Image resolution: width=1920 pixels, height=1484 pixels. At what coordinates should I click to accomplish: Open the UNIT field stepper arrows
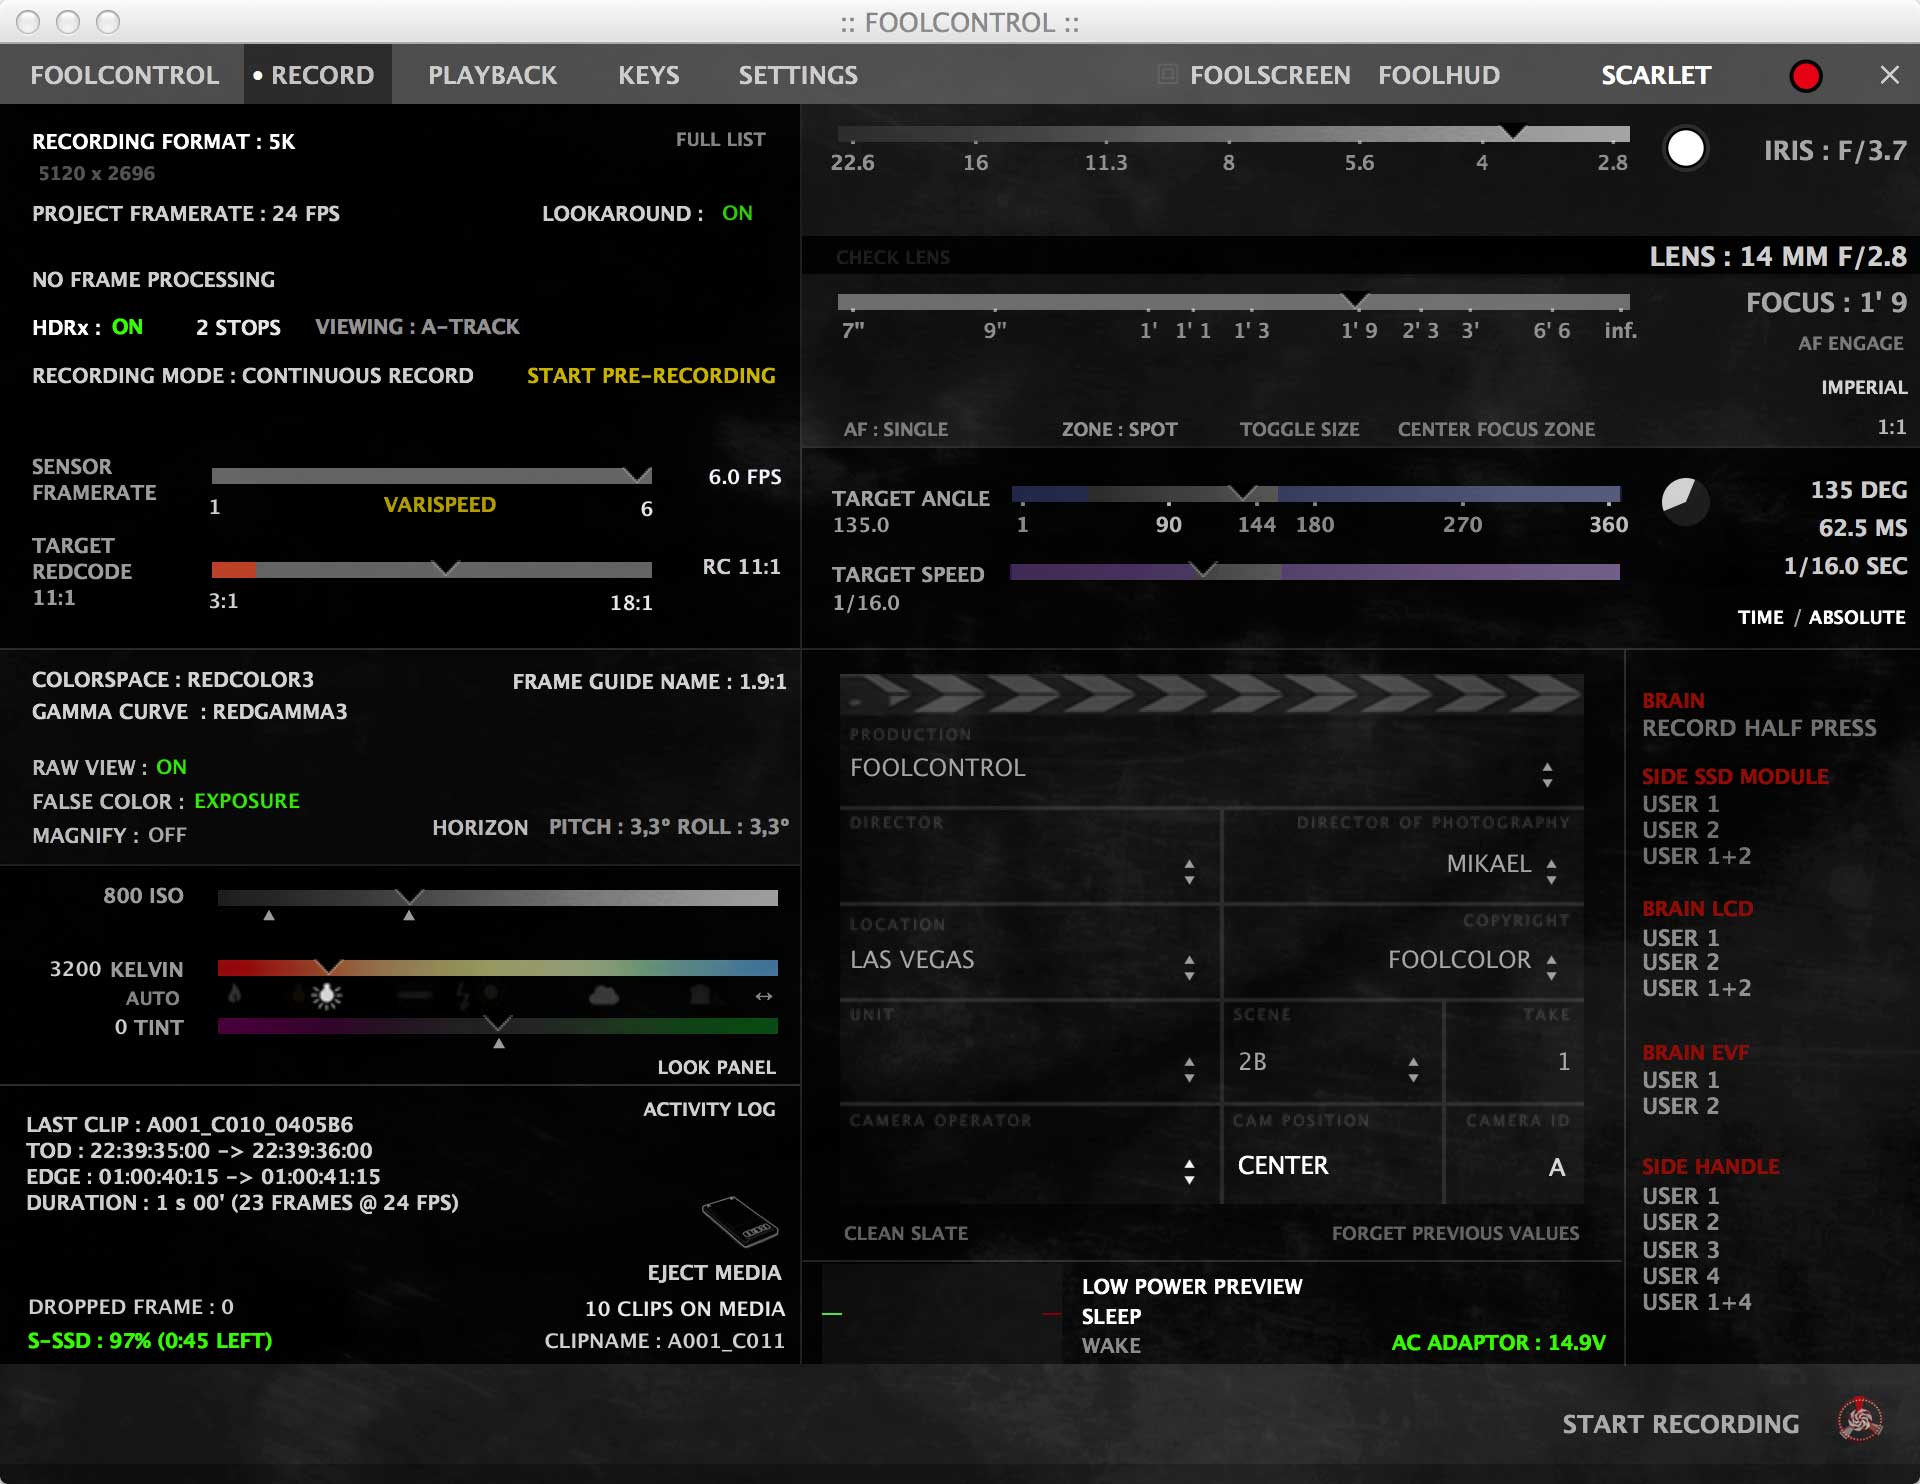[x=1189, y=1069]
